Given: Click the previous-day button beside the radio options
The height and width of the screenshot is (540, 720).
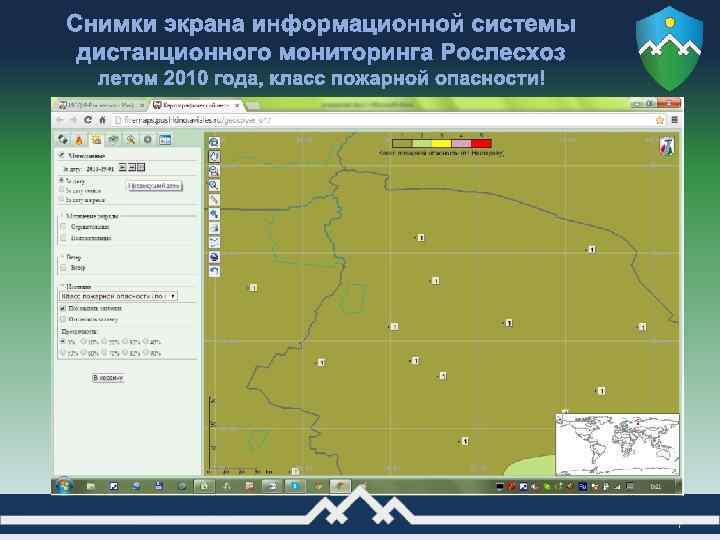Looking at the screenshot, I should point(154,186).
